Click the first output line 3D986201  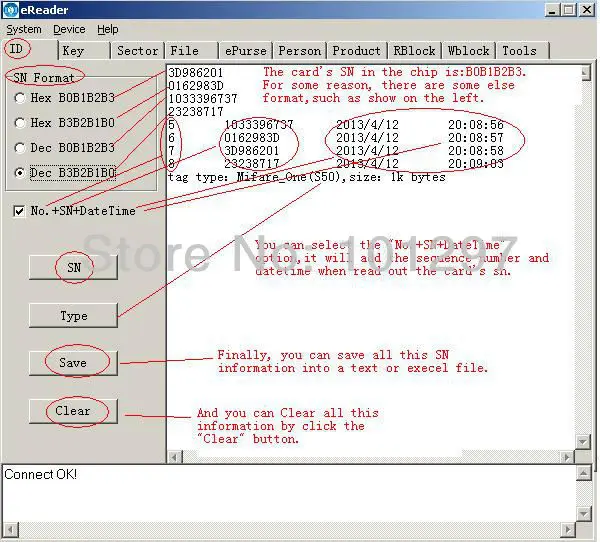click(196, 73)
